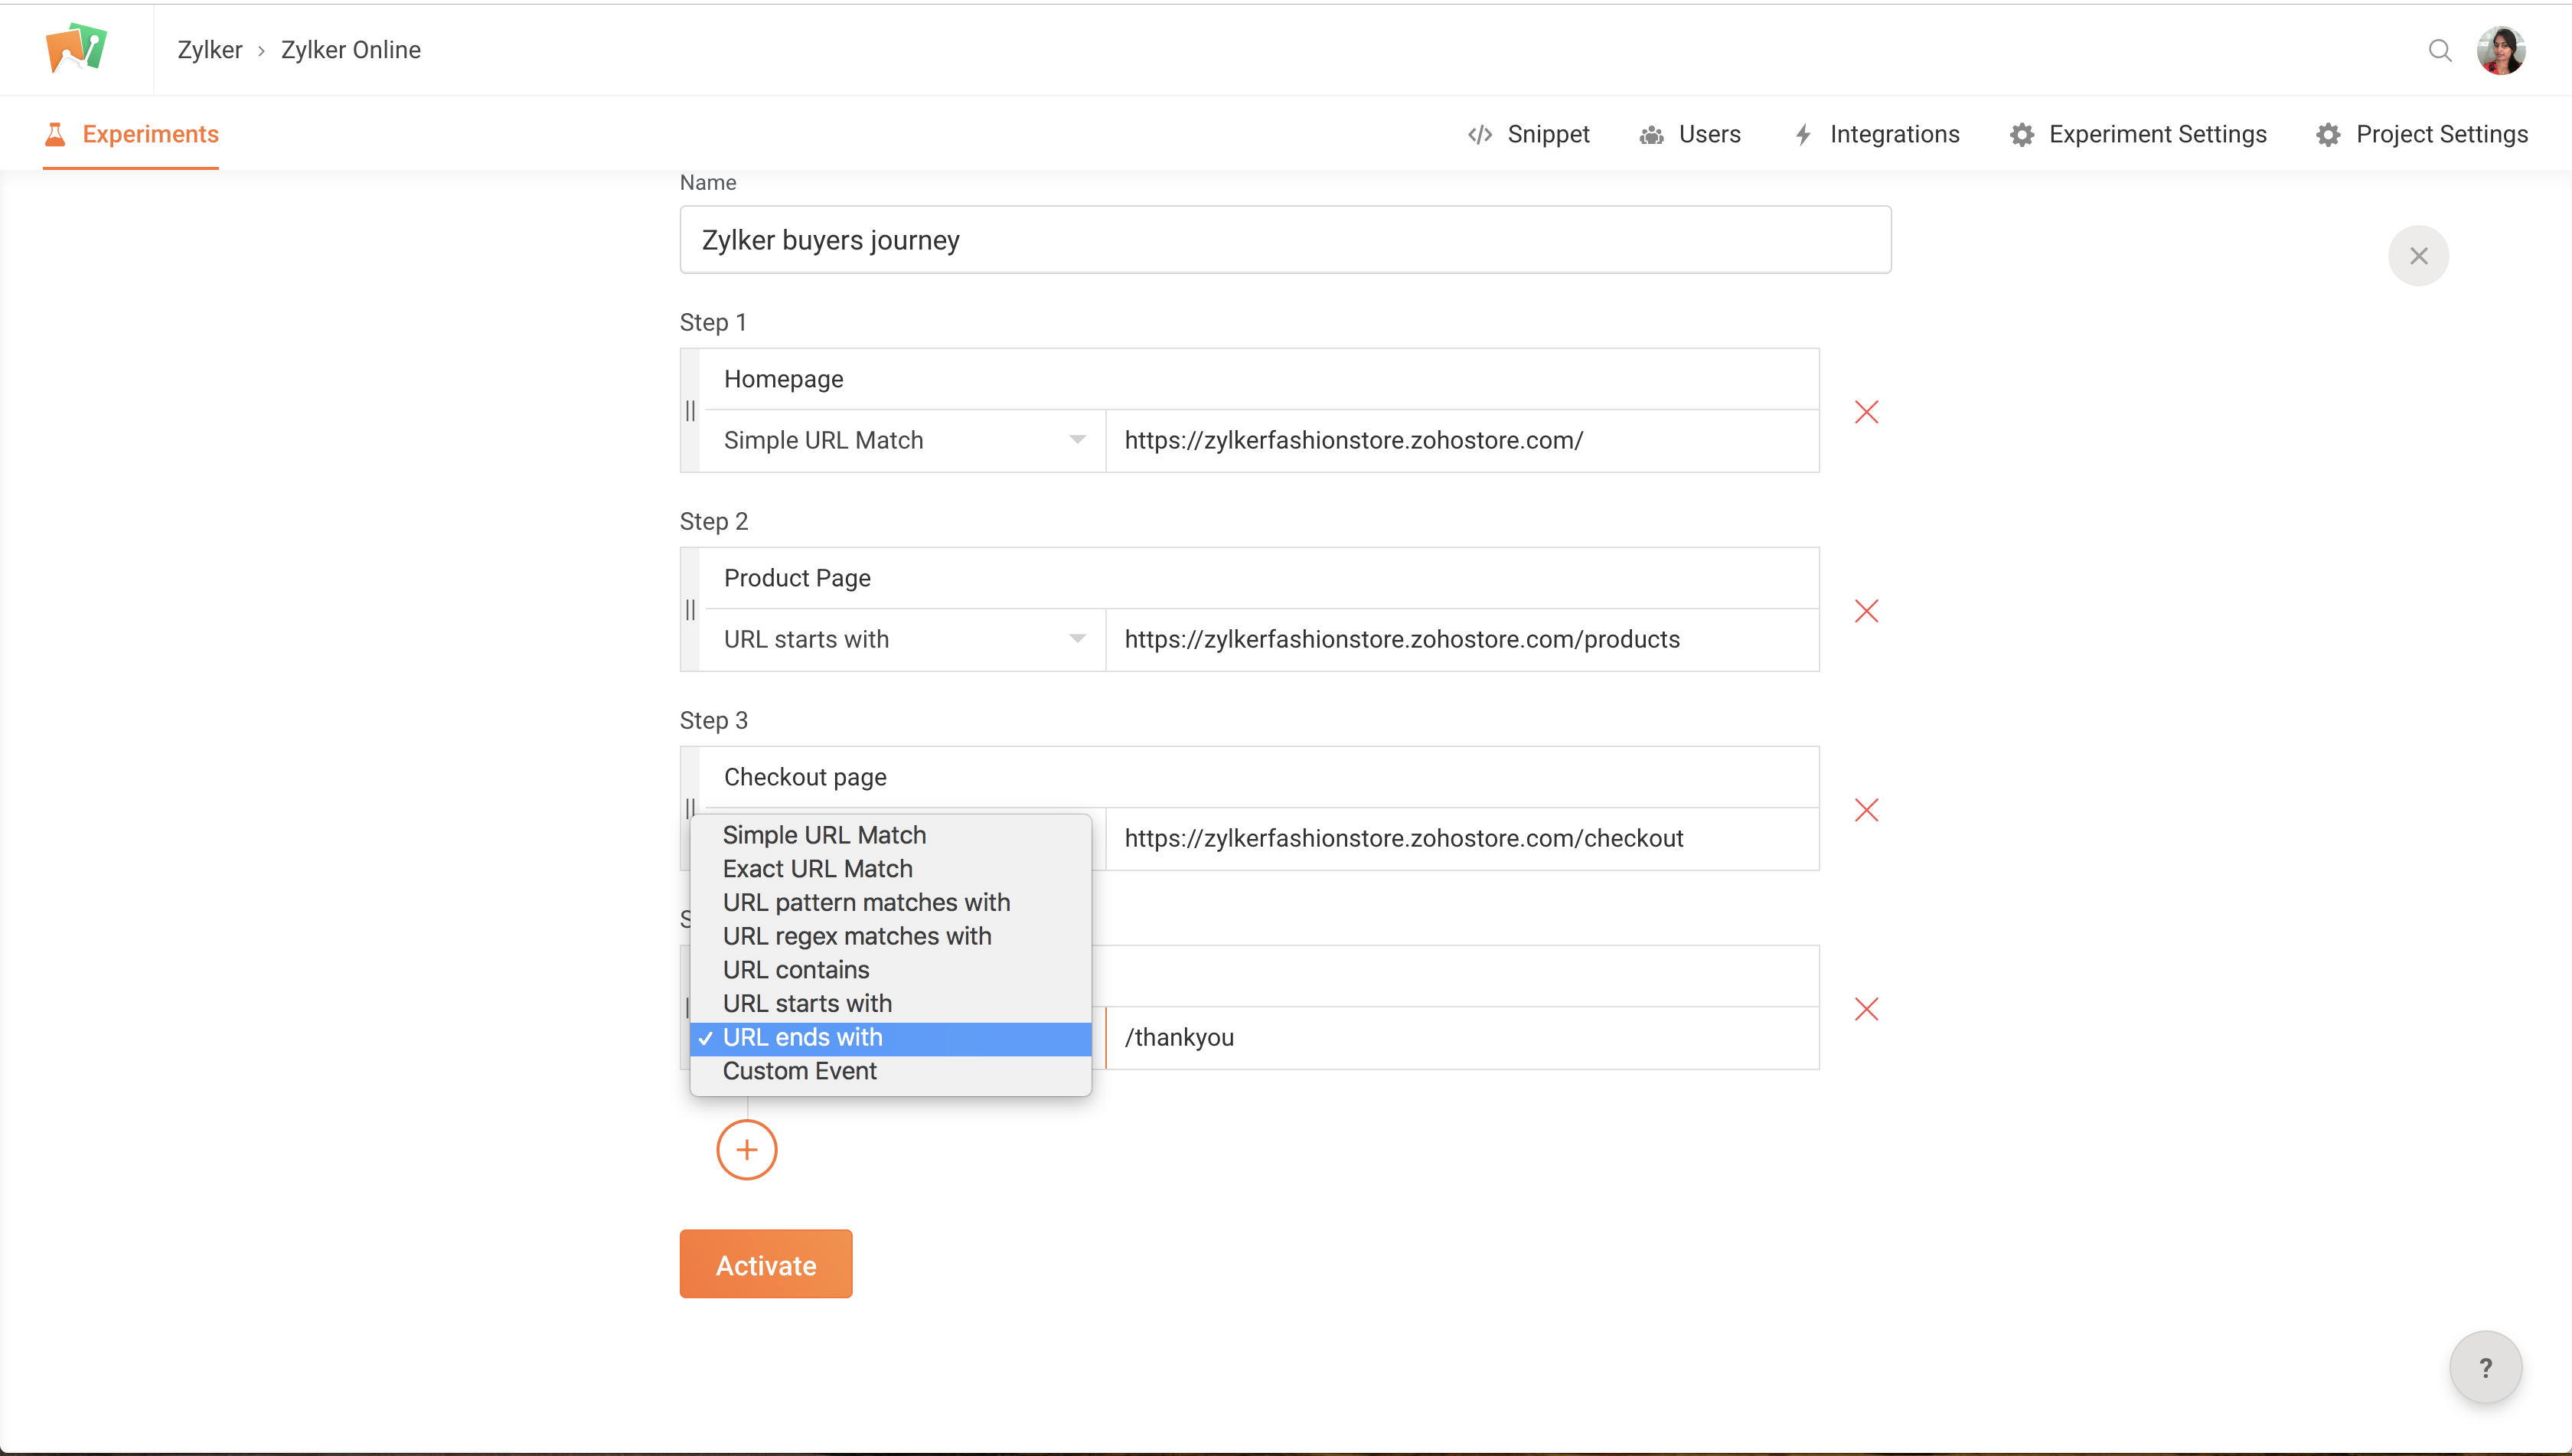Viewport: 2572px width, 1456px height.
Task: Navigate to Zylker breadcrumb link
Action: click(x=209, y=50)
